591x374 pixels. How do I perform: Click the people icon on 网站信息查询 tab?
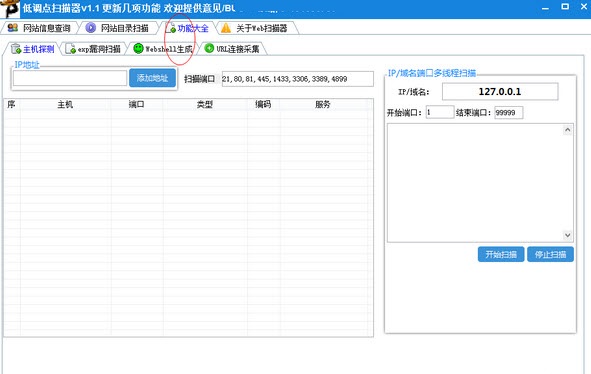13,28
